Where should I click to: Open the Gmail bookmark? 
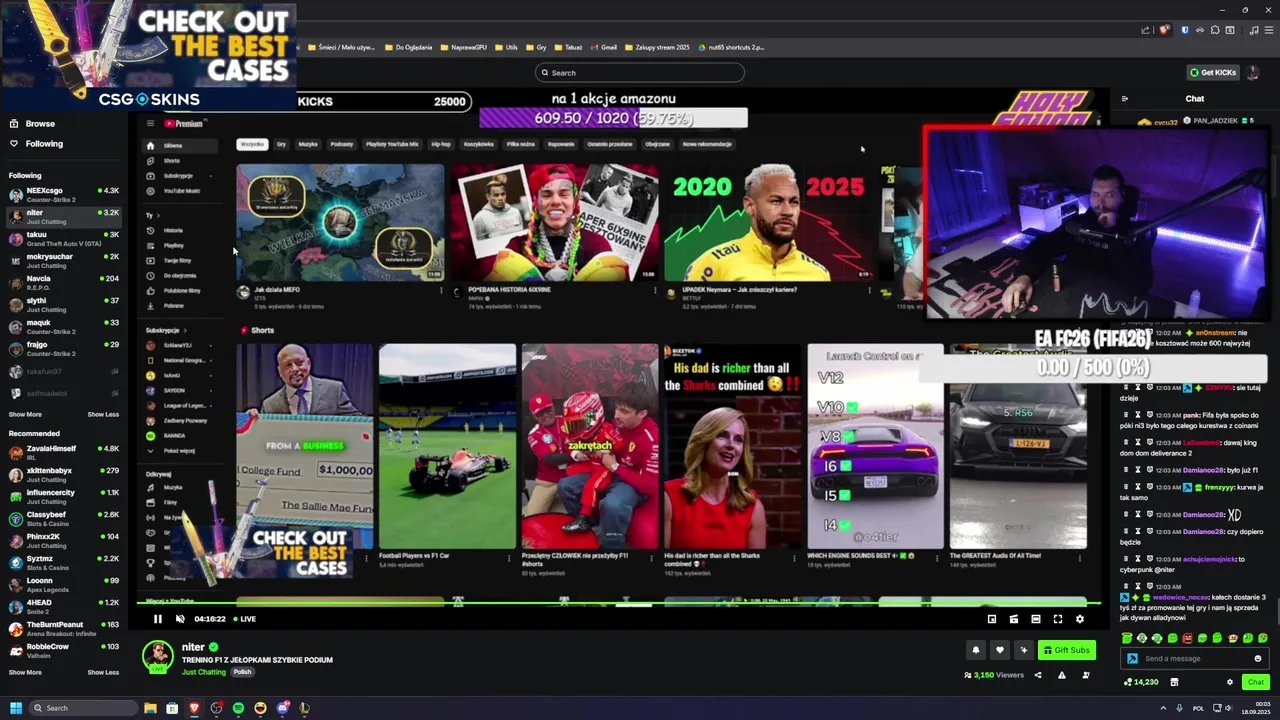point(604,47)
